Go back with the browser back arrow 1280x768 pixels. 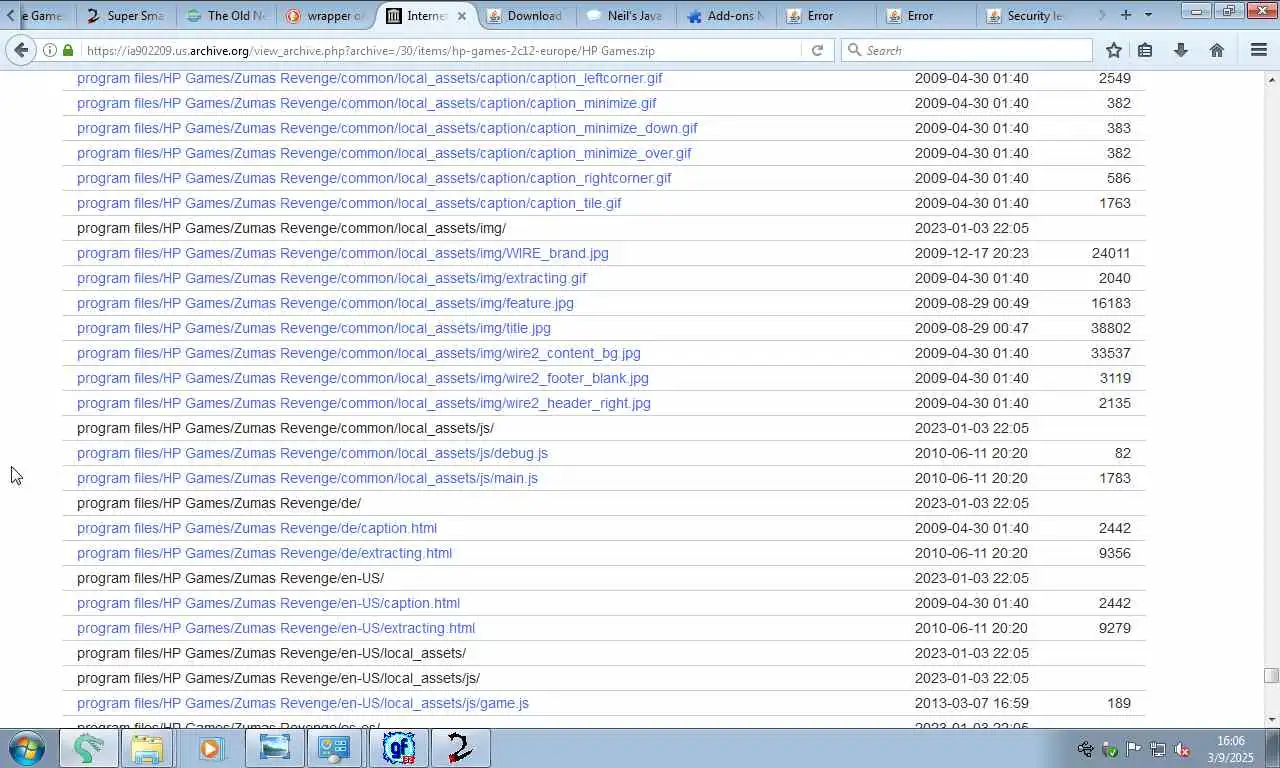22,50
